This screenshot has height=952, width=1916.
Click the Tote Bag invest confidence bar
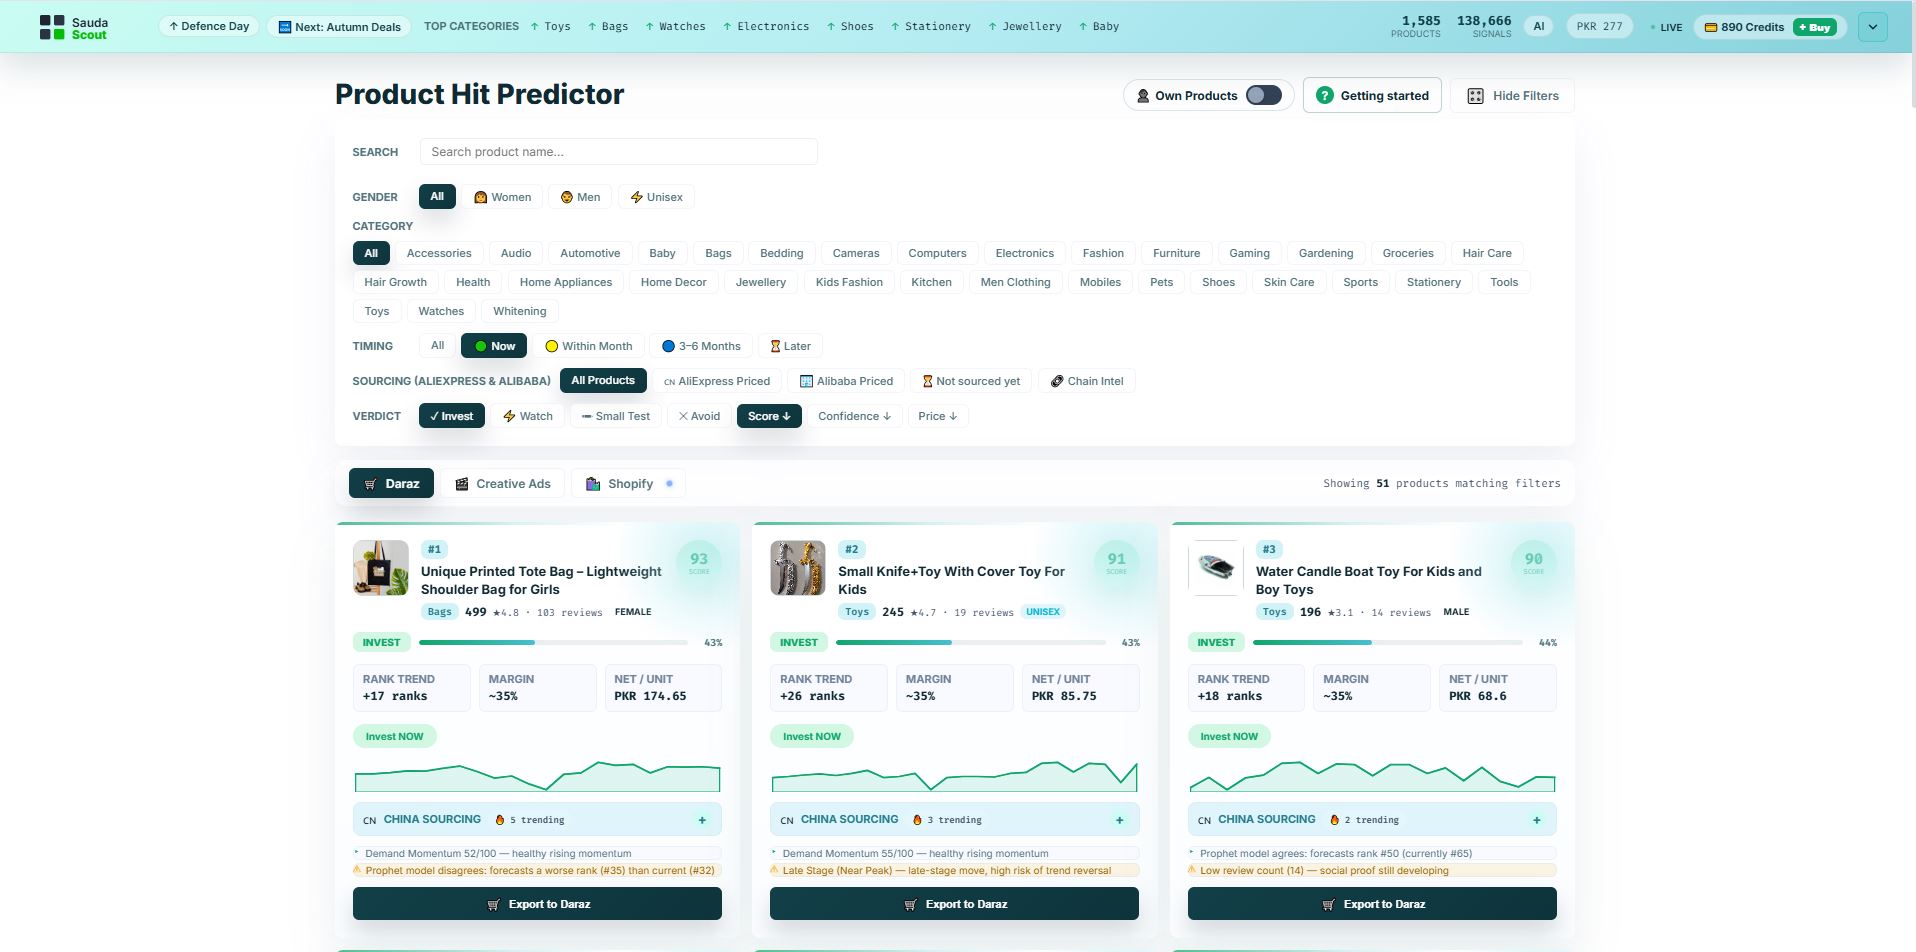point(553,642)
